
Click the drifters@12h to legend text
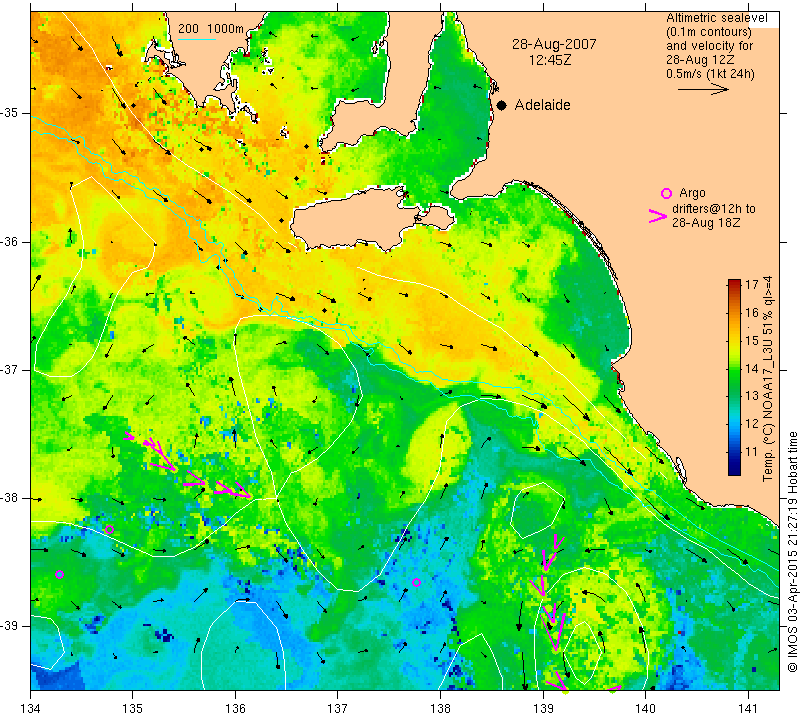click(x=714, y=209)
